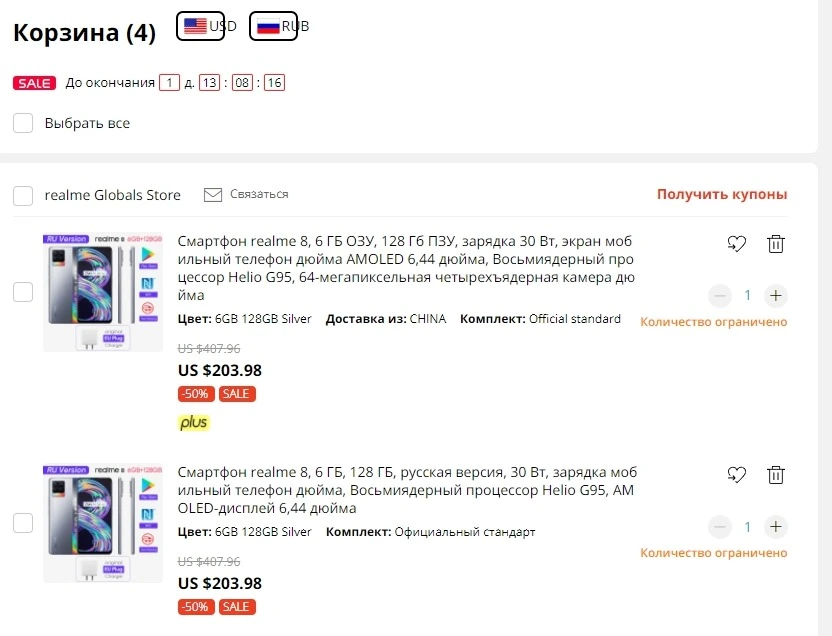This screenshot has height=636, width=832.
Task: Select all realme Globals Store items checkbox
Action: [x=23, y=196]
